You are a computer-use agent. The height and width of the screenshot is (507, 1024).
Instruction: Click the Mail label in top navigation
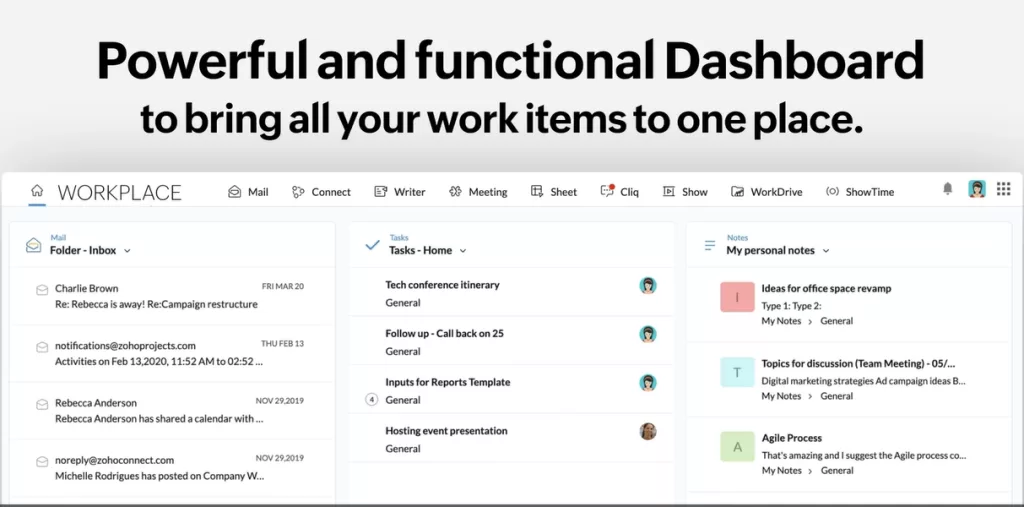click(x=258, y=192)
